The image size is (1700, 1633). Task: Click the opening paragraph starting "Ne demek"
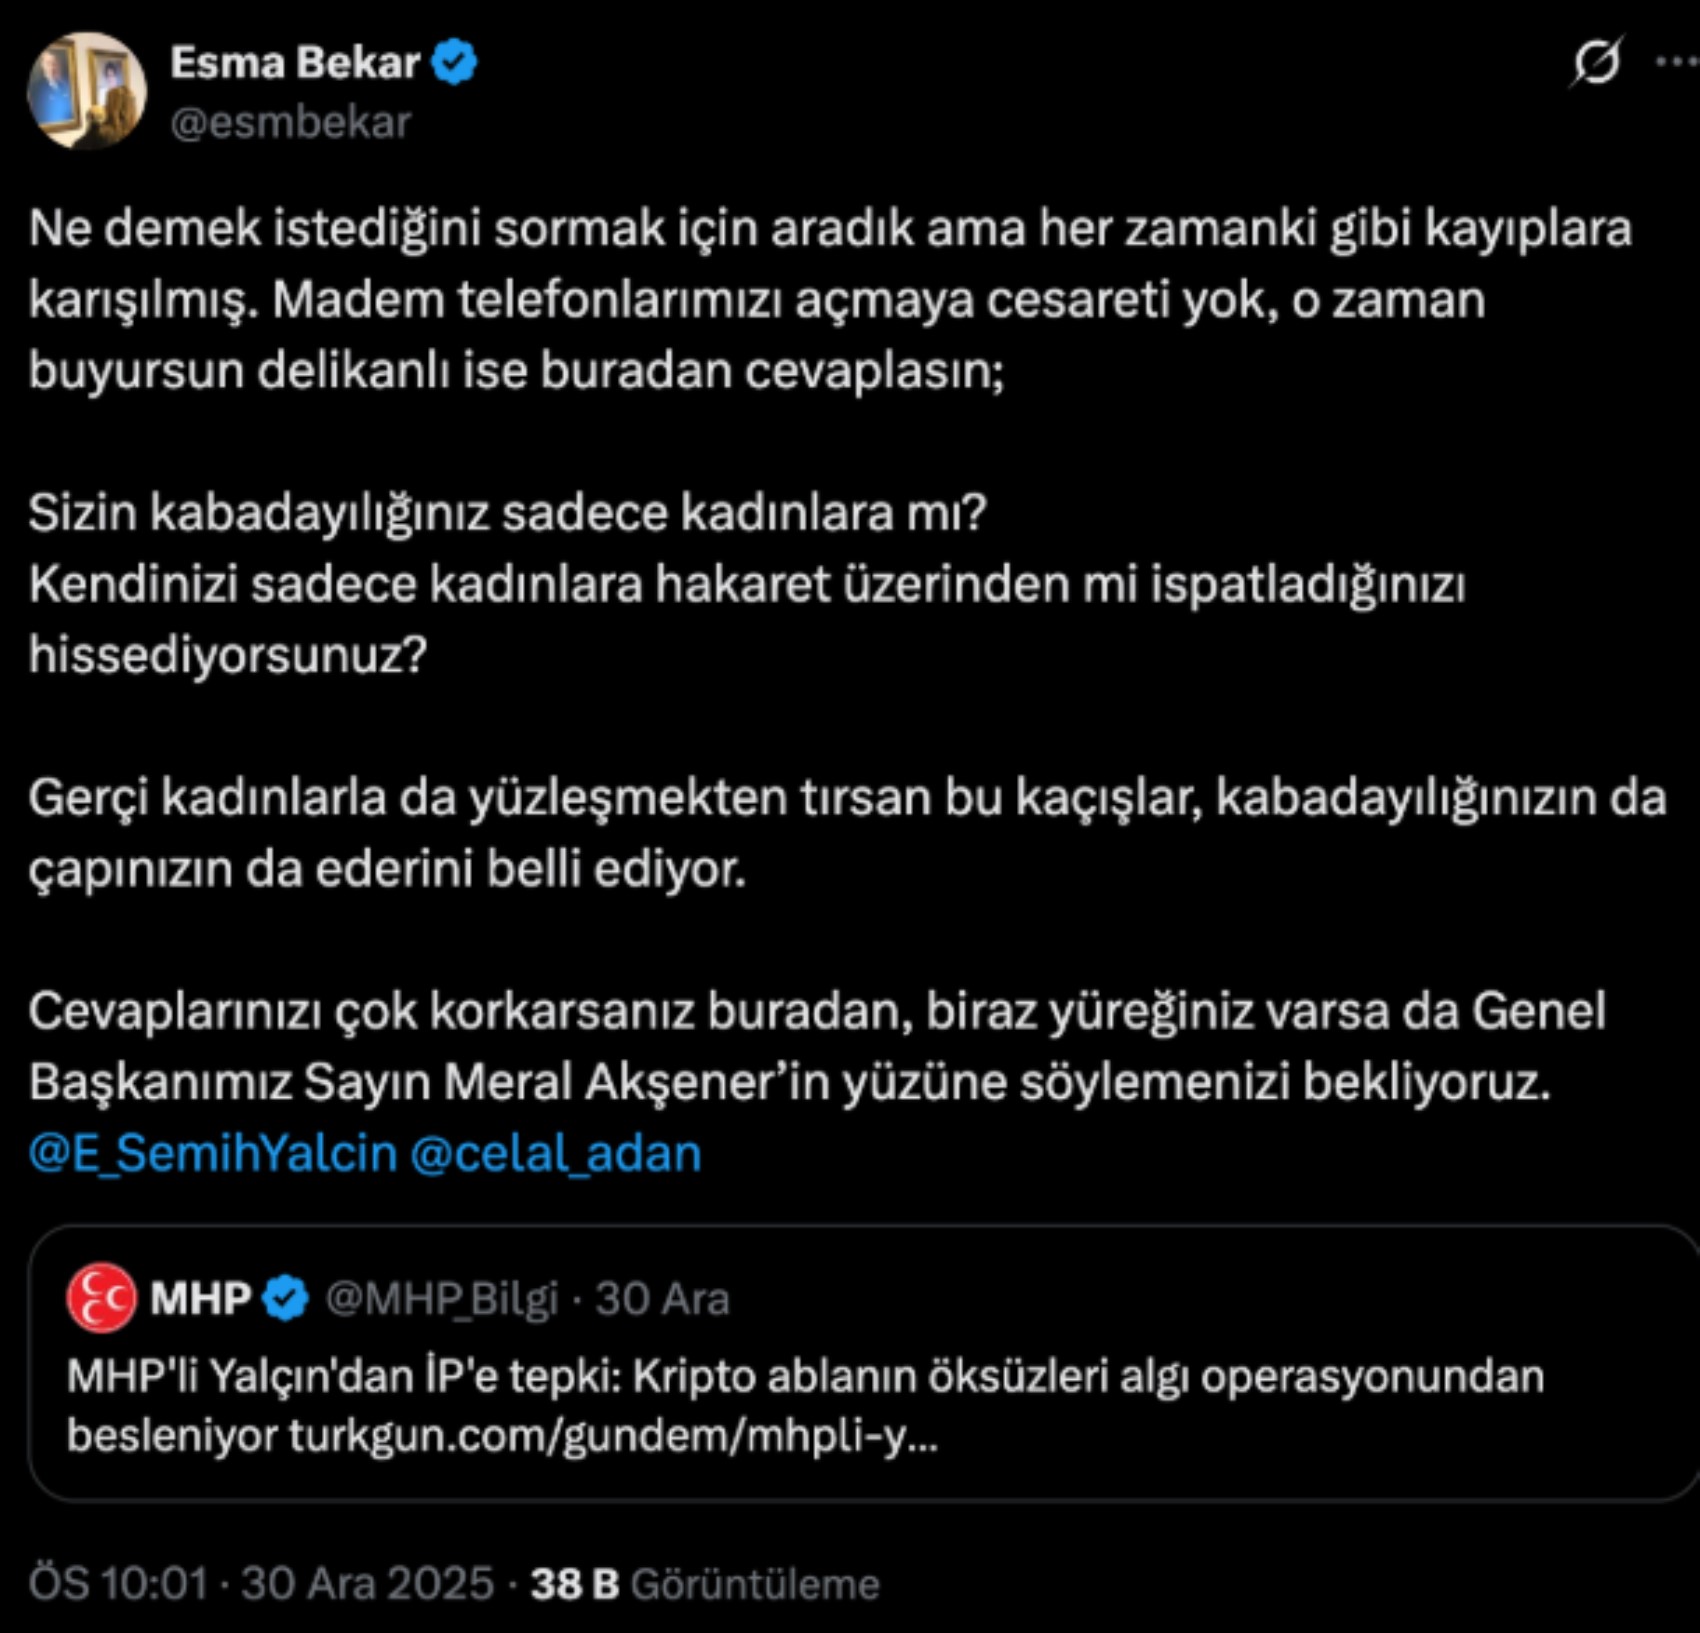pos(830,299)
